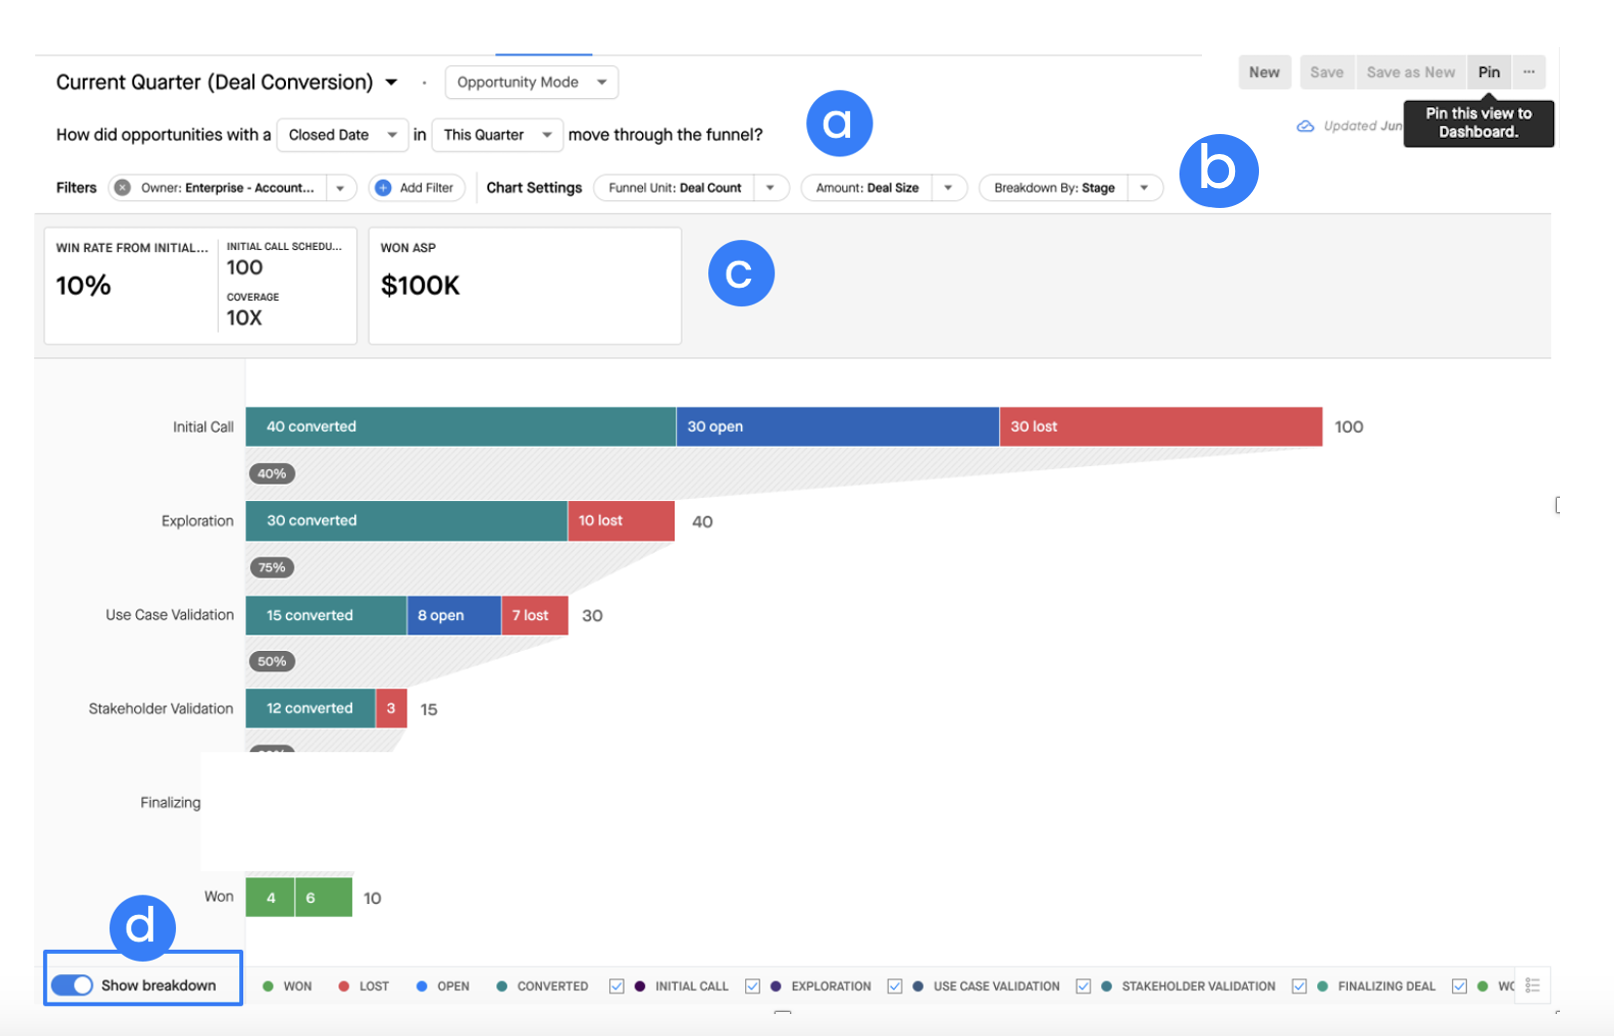The width and height of the screenshot is (1614, 1036).
Task: Uncheck the Exploration legend checkbox
Action: (x=753, y=986)
